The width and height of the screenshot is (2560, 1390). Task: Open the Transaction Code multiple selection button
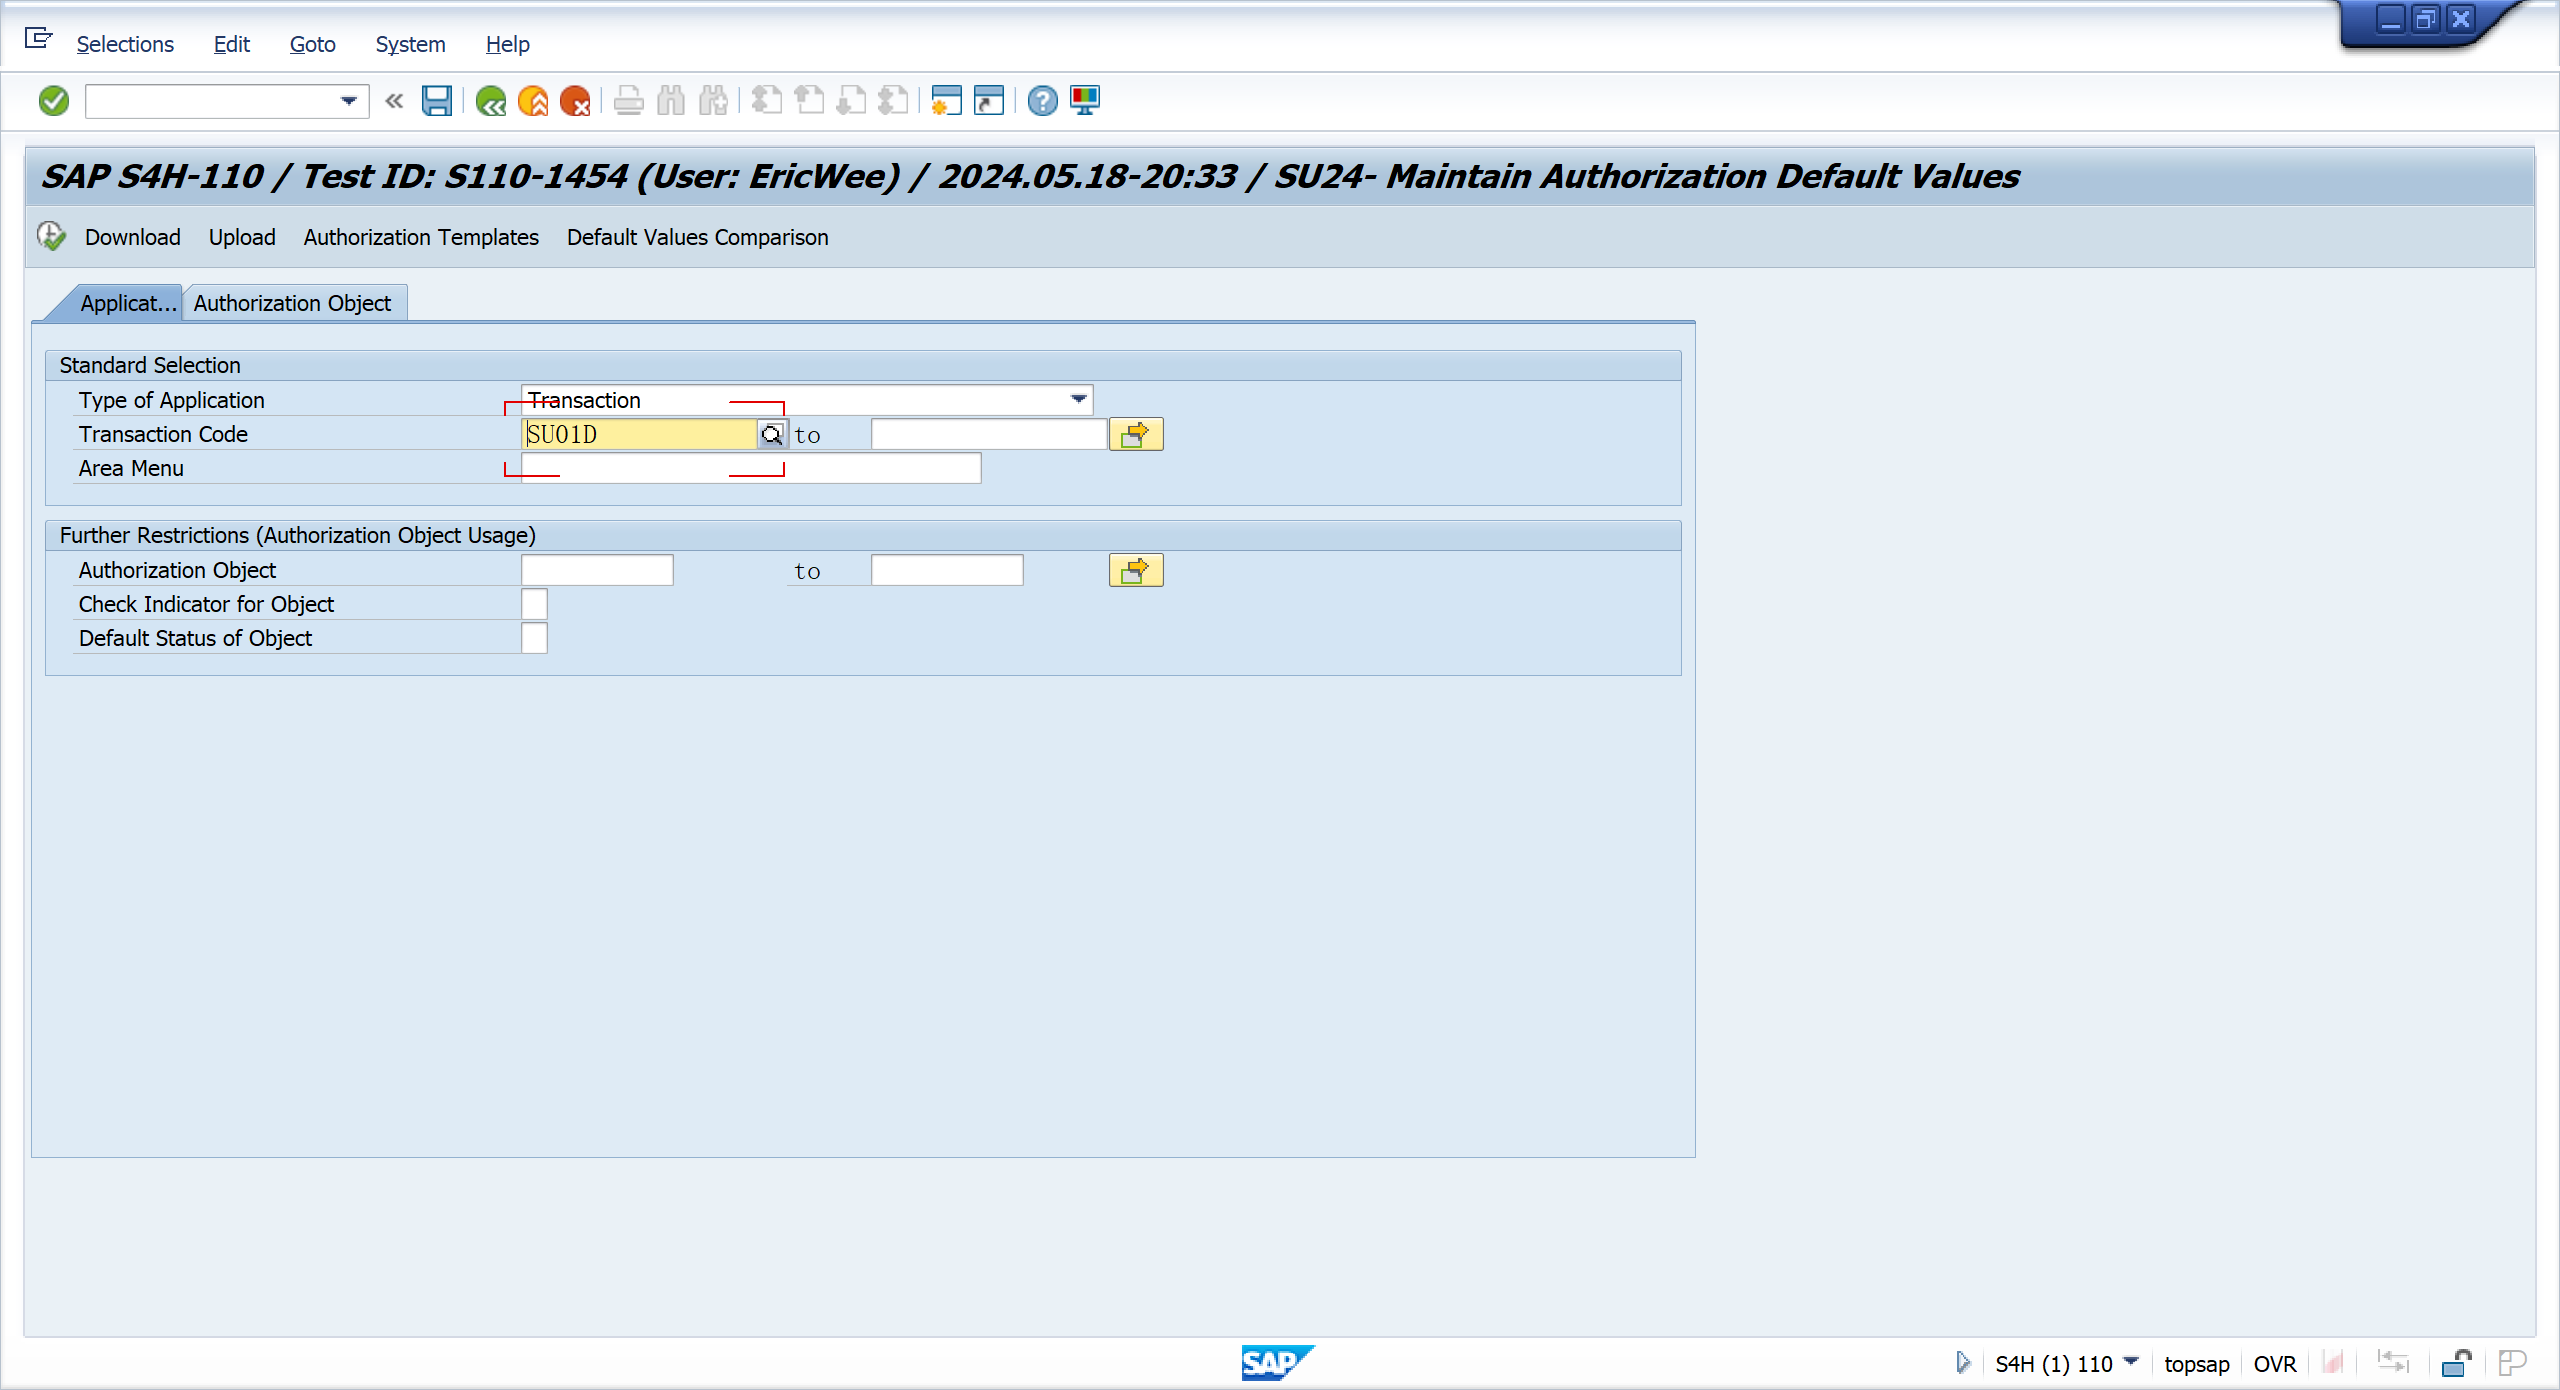tap(1135, 434)
